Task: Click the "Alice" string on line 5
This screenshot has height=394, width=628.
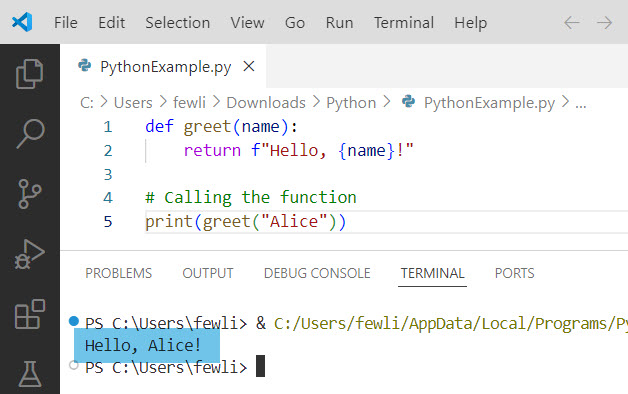Action: [x=294, y=221]
